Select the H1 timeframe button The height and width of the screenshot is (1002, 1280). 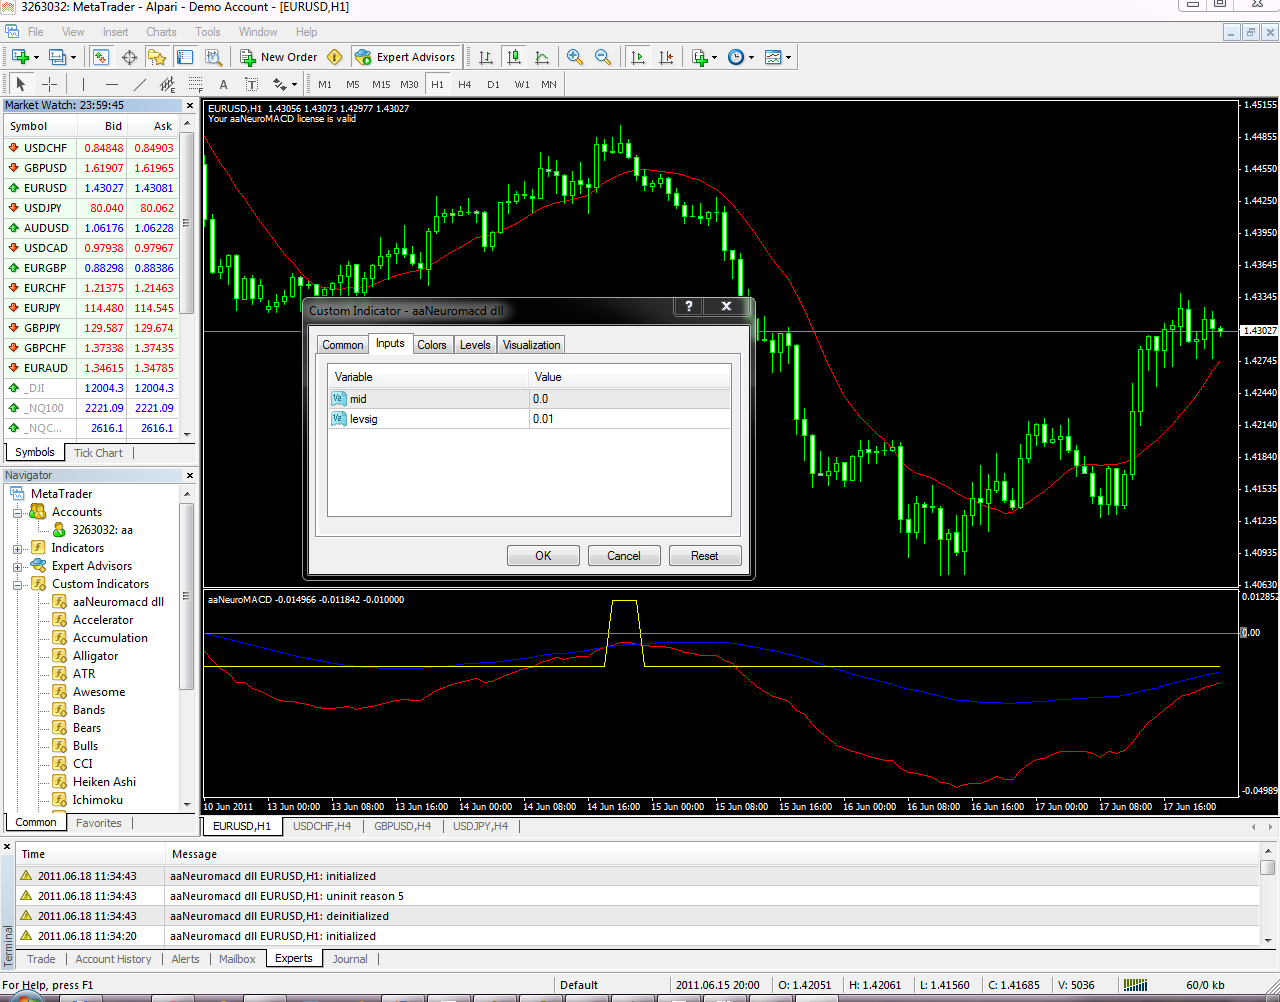[x=437, y=84]
